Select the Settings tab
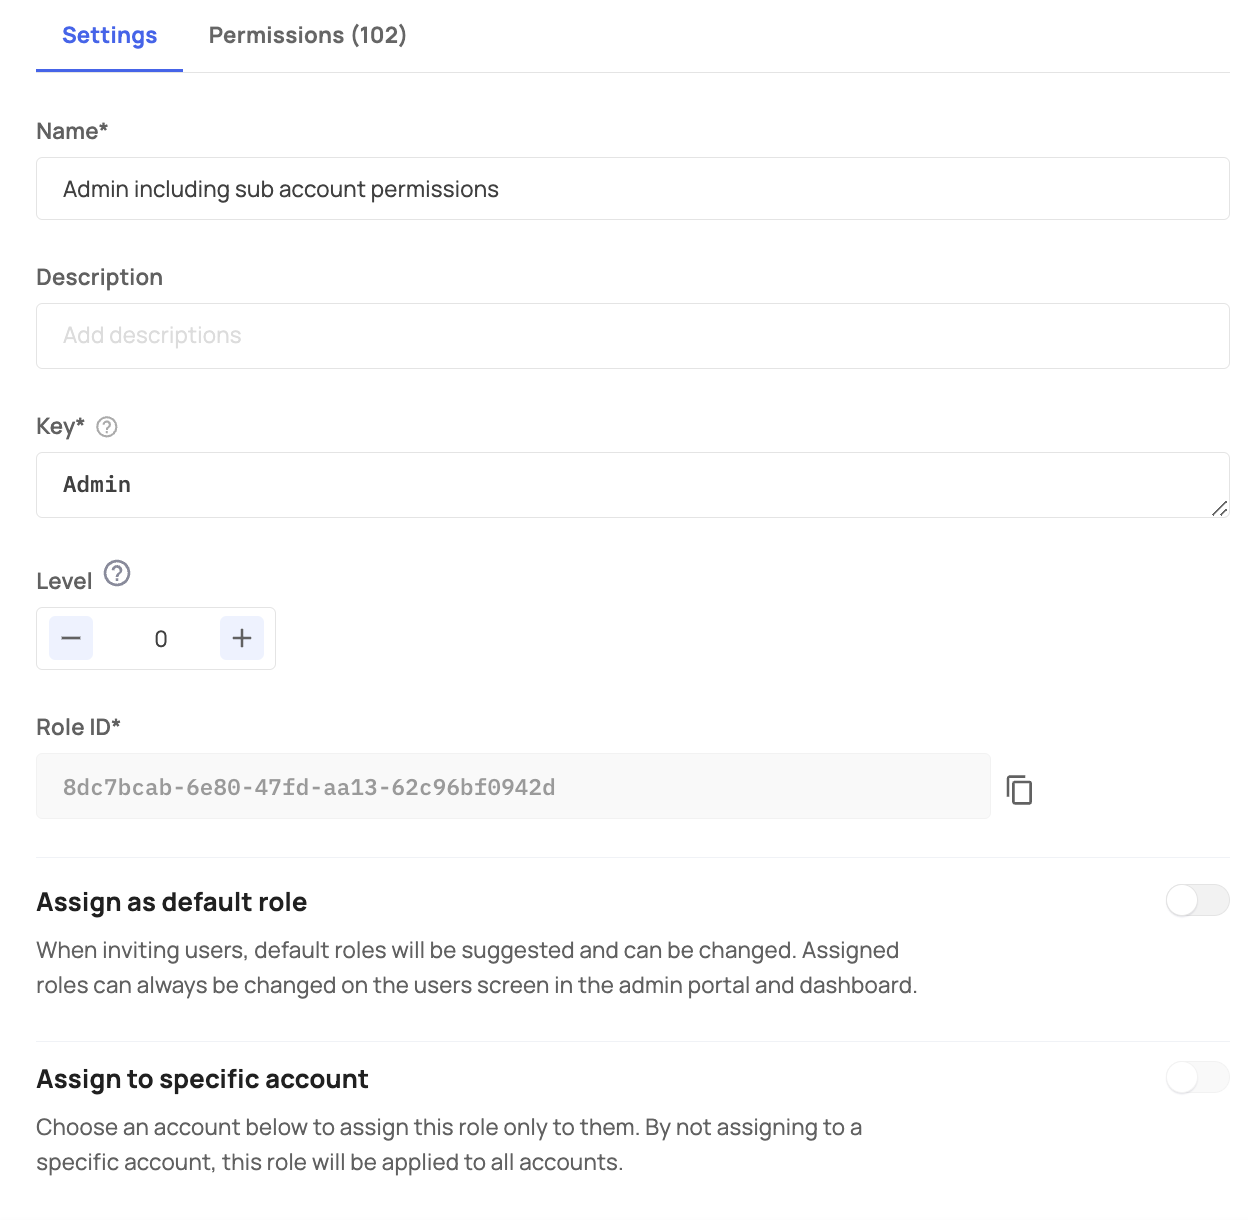 coord(109,35)
